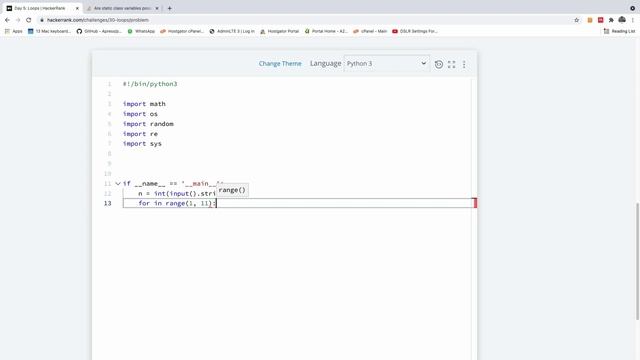Click the '#!/bin/python3' shebang line
This screenshot has width=640, height=360.
(x=150, y=84)
